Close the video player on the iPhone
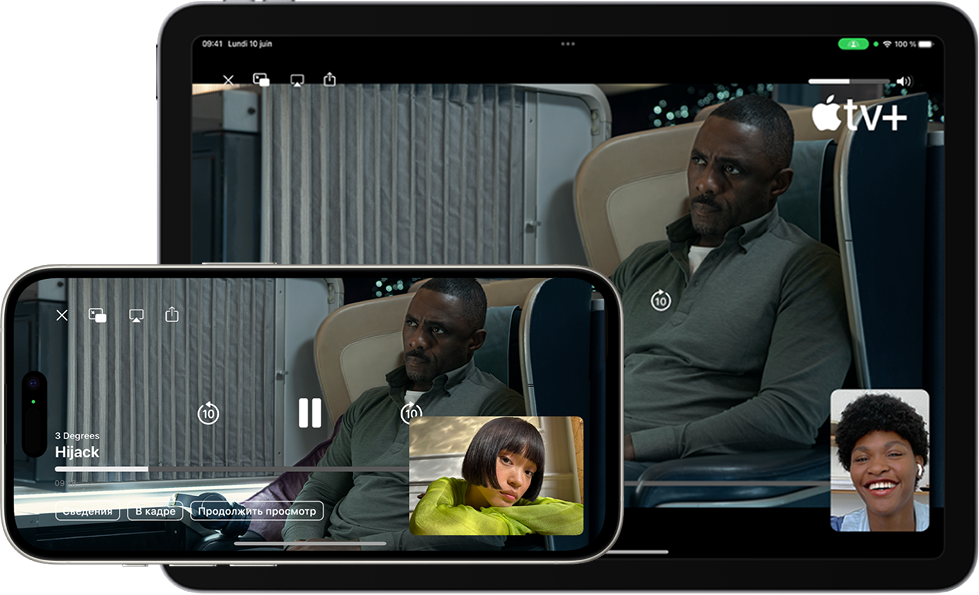979x595 pixels. (x=62, y=315)
